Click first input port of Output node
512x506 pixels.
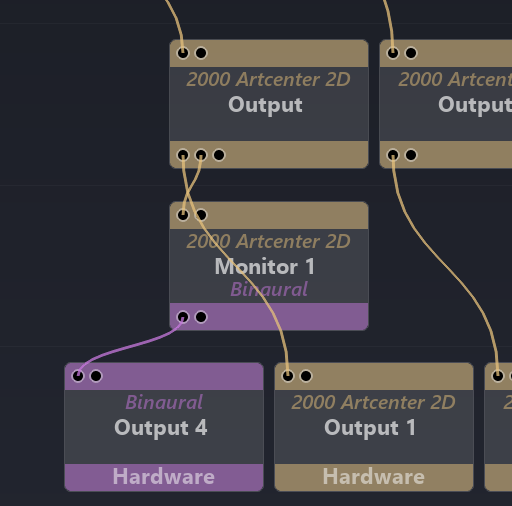(x=183, y=53)
